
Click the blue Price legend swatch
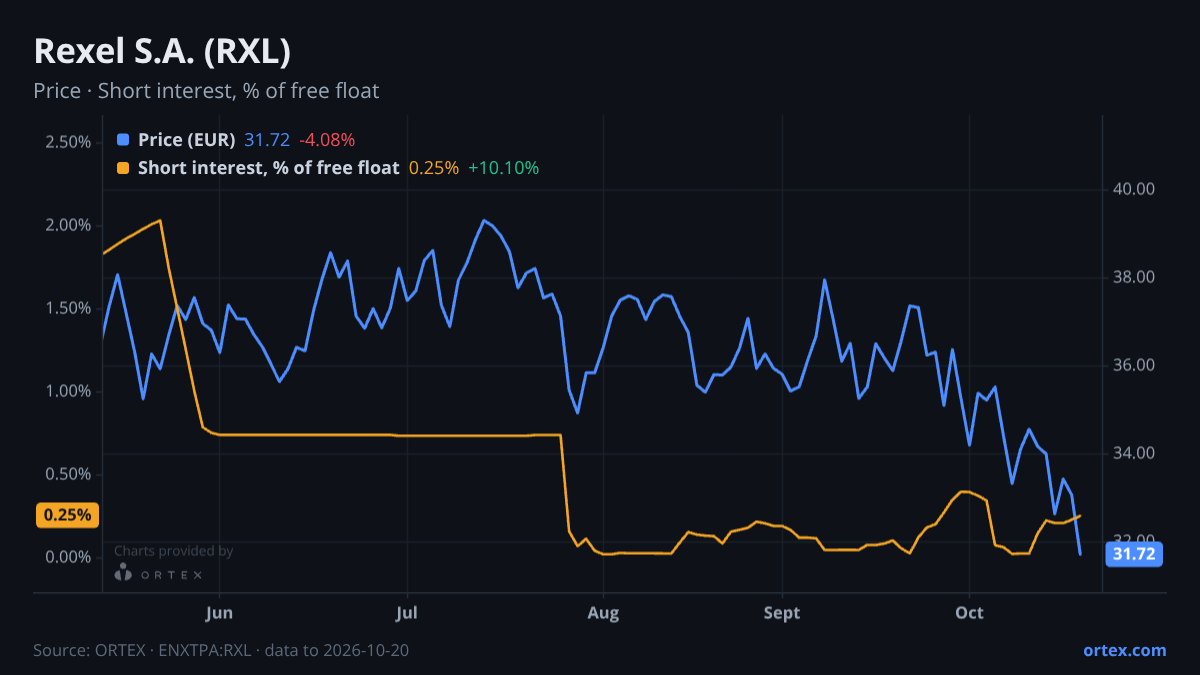tap(123, 140)
